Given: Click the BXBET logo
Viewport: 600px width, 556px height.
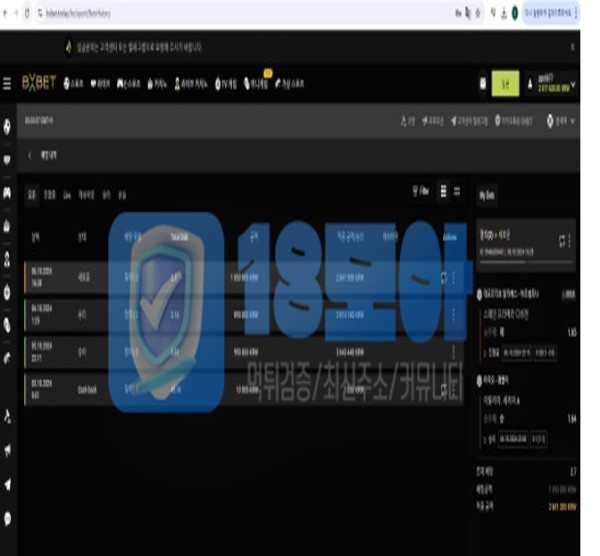Looking at the screenshot, I should [39, 83].
